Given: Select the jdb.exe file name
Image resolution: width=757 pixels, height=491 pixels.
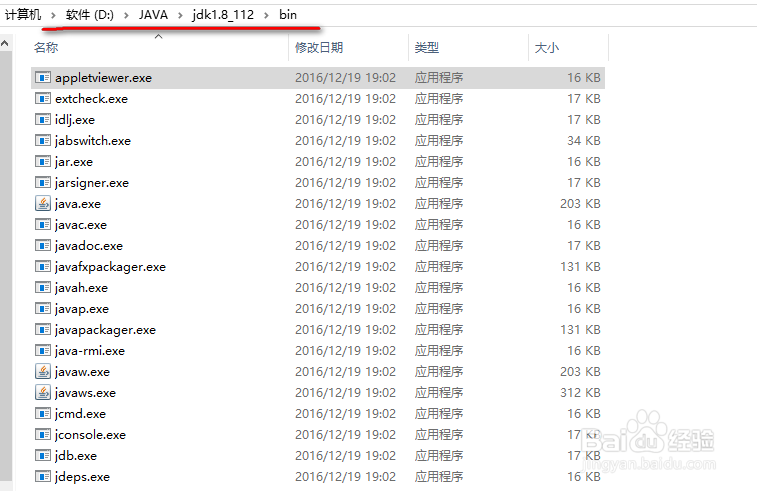Looking at the screenshot, I should [x=76, y=456].
